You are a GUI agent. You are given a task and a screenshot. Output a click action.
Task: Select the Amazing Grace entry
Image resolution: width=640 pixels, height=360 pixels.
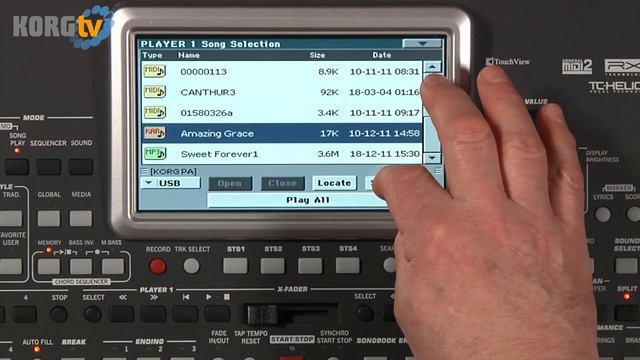coord(282,133)
